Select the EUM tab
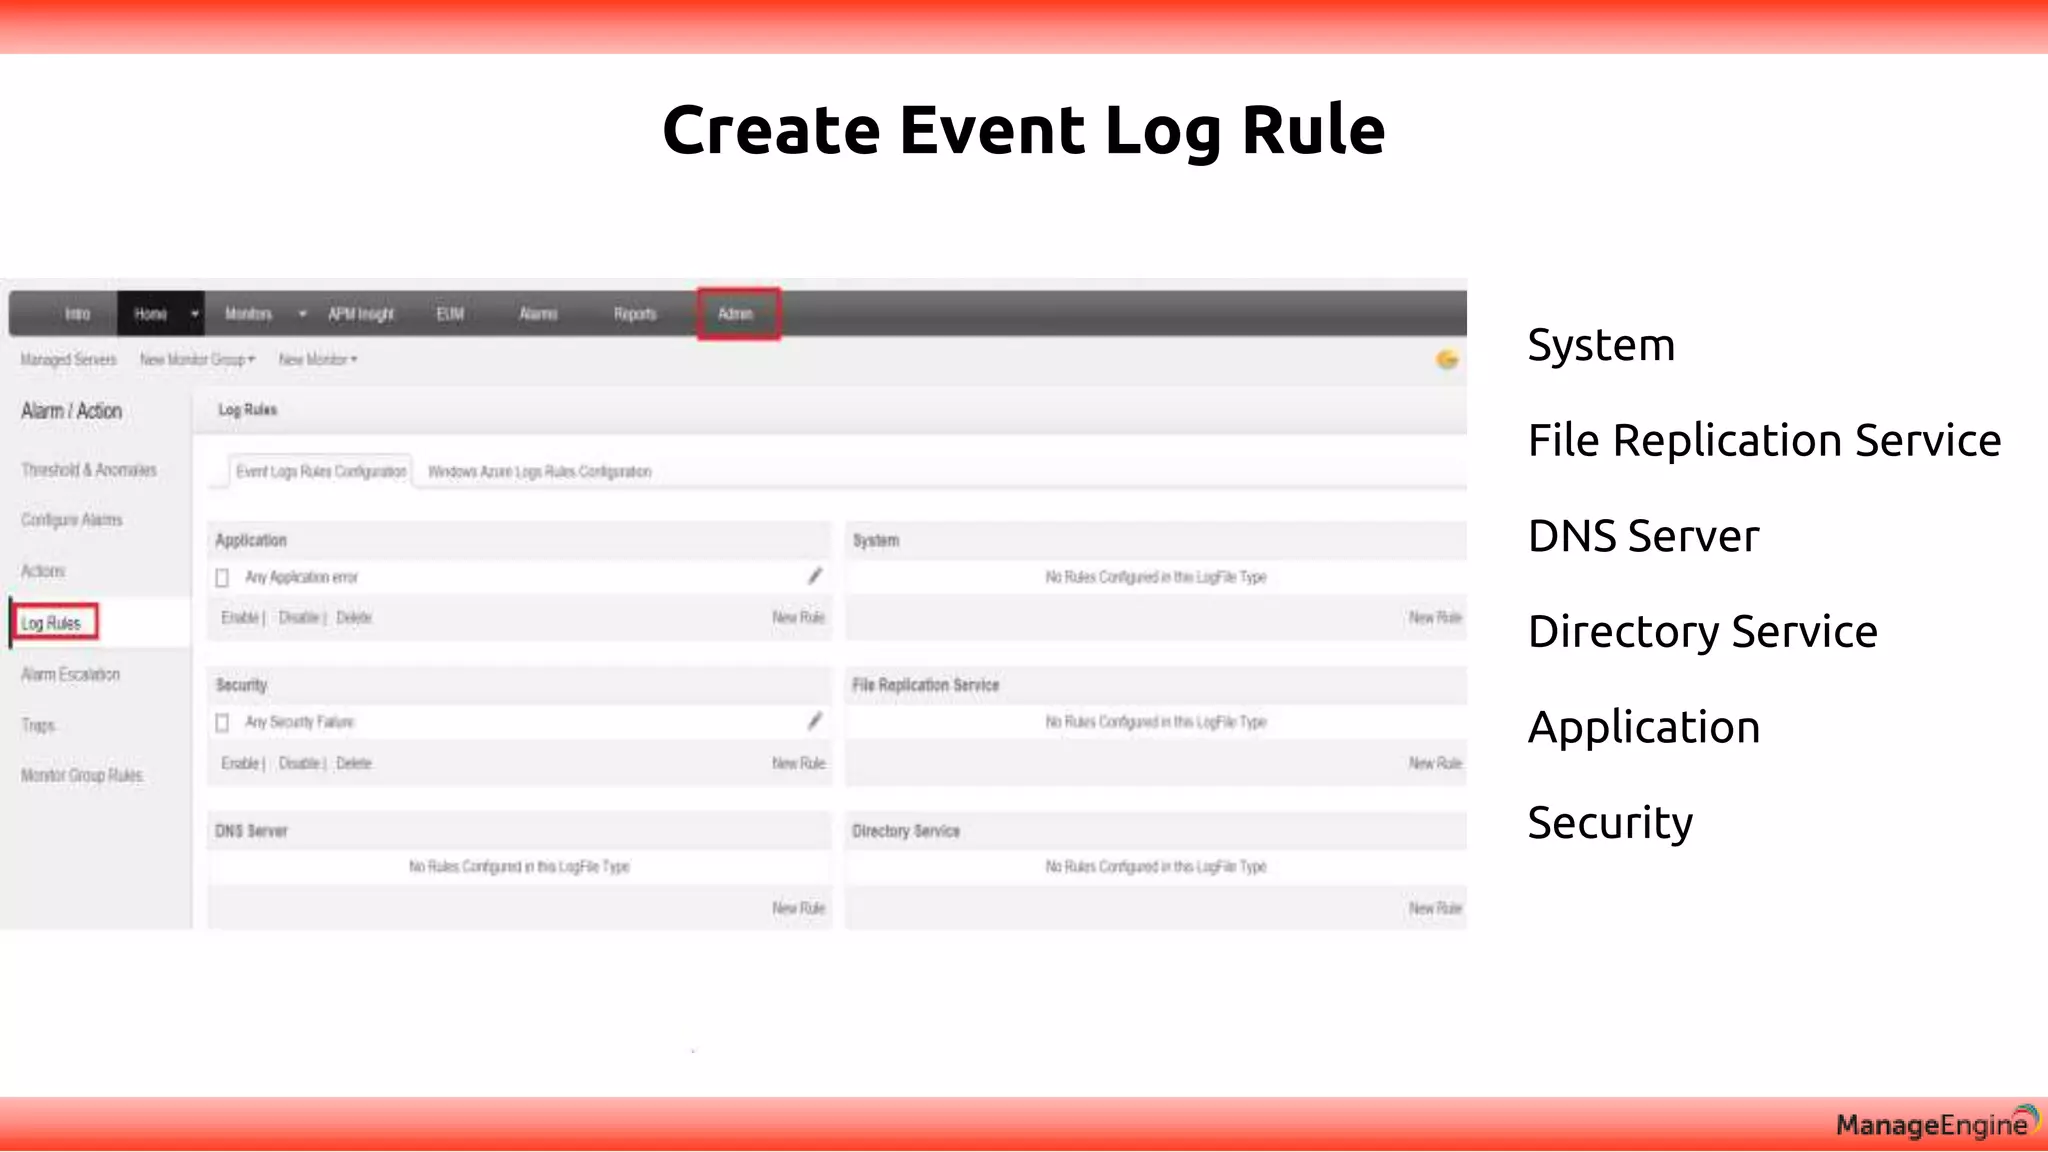The width and height of the screenshot is (2048, 1152). point(450,314)
